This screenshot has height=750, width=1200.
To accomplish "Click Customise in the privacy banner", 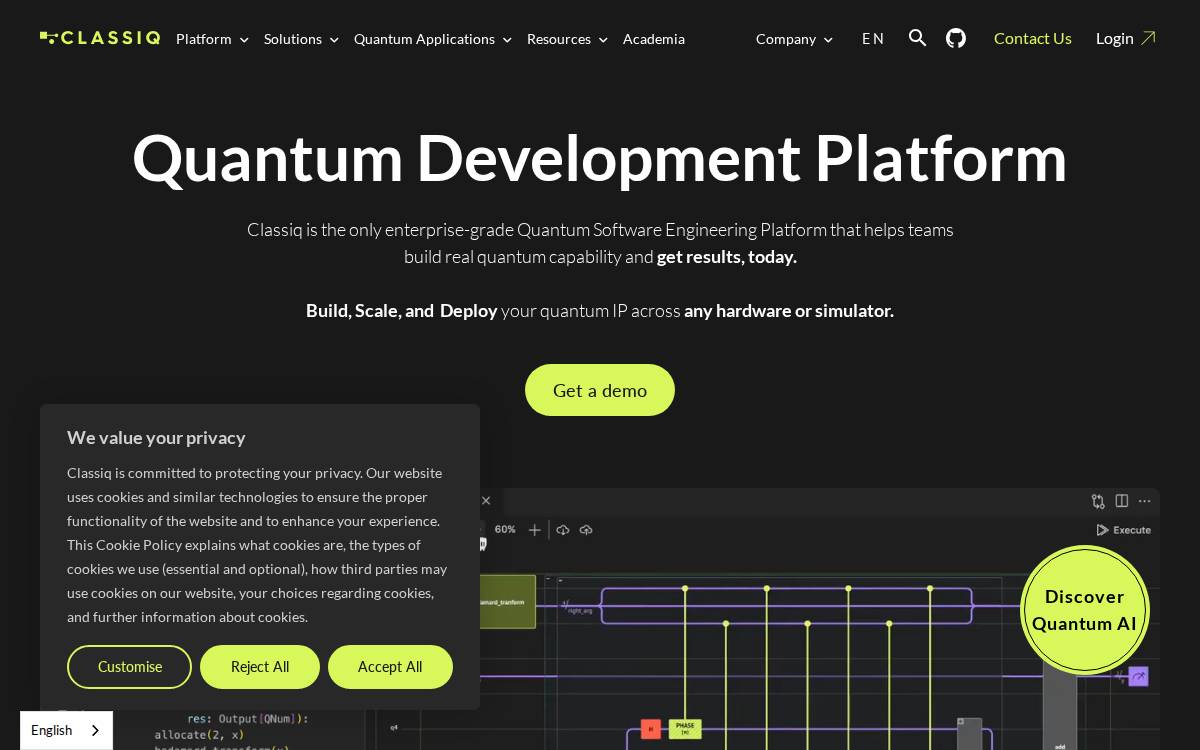I will pyautogui.click(x=129, y=667).
